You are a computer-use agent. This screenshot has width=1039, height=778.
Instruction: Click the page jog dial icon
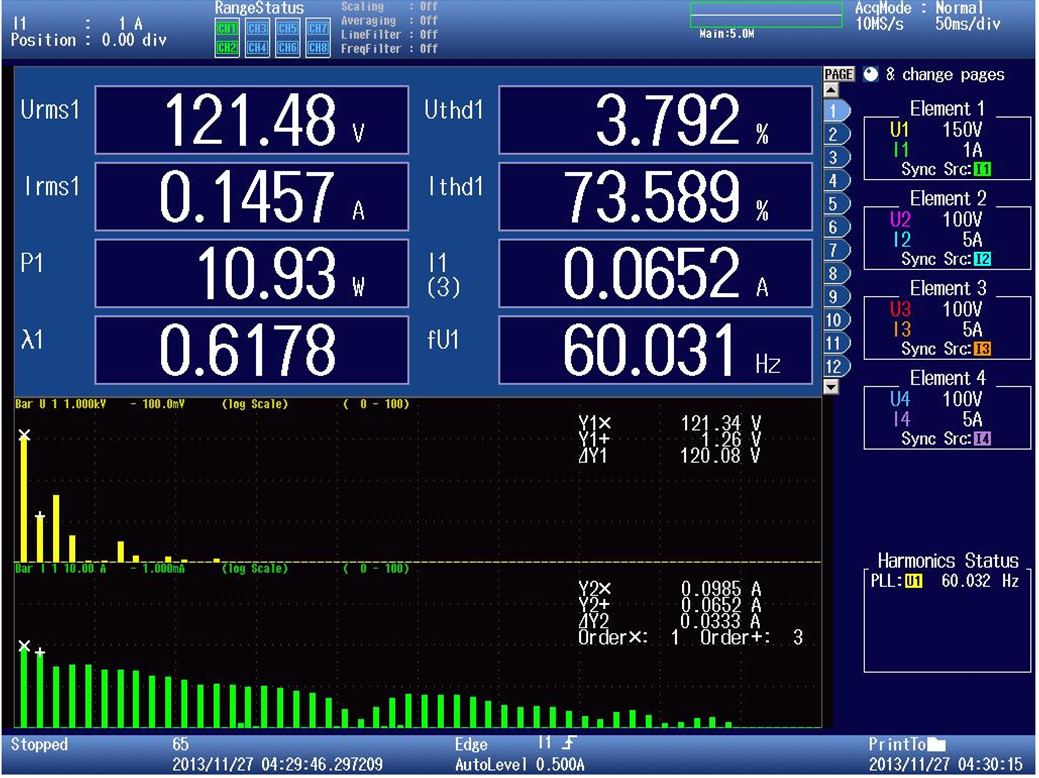click(869, 74)
